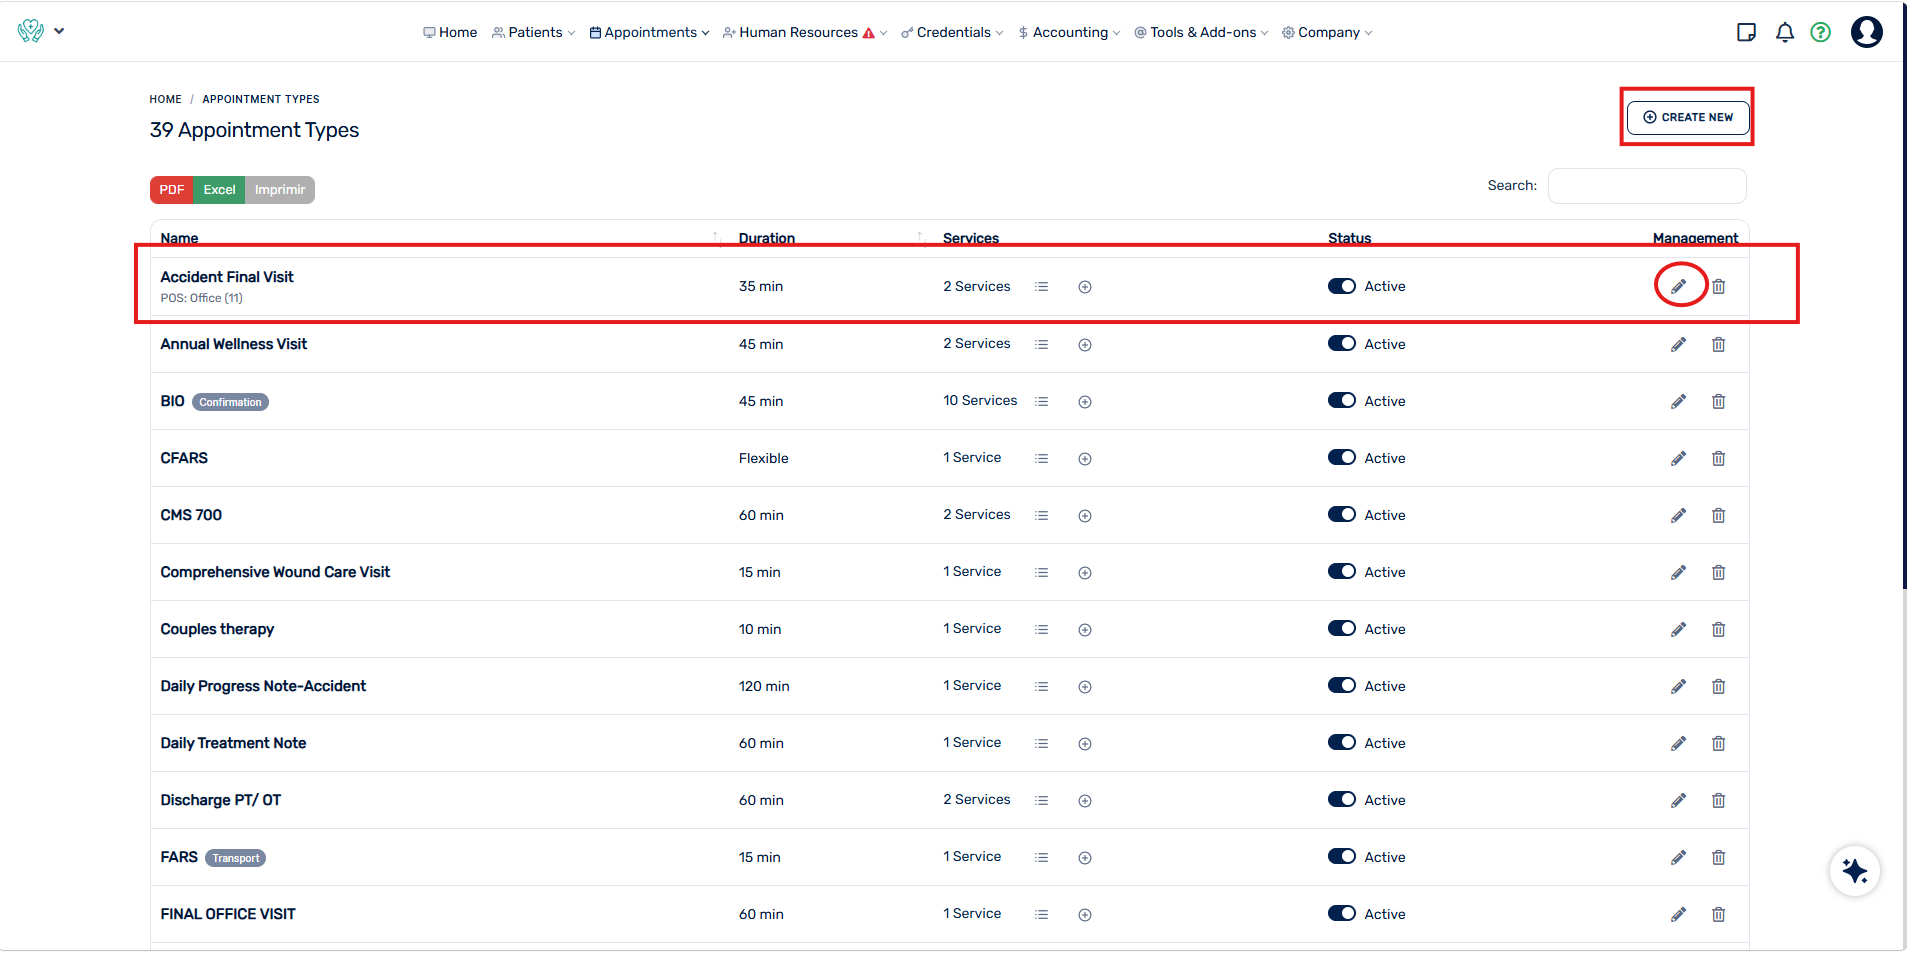This screenshot has height=953, width=1907.
Task: Click the pencil icon for BIO
Action: 1678,401
